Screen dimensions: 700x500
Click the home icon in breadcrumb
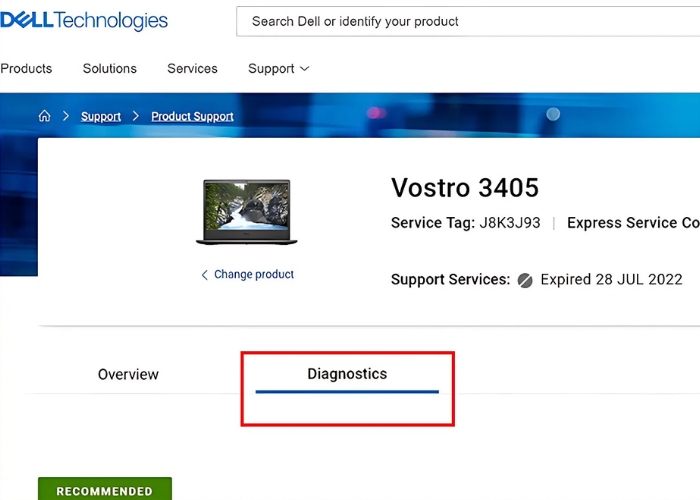pos(44,116)
